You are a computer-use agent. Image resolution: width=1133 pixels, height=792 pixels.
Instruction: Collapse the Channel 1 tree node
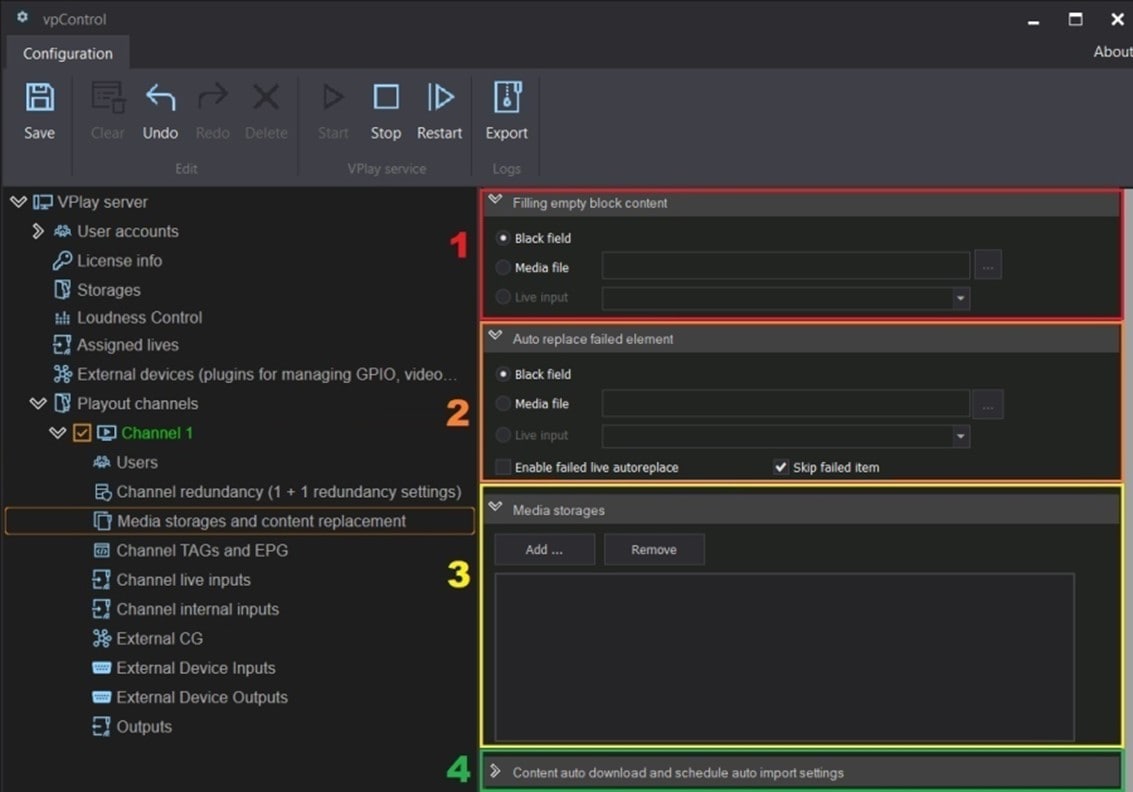(58, 433)
